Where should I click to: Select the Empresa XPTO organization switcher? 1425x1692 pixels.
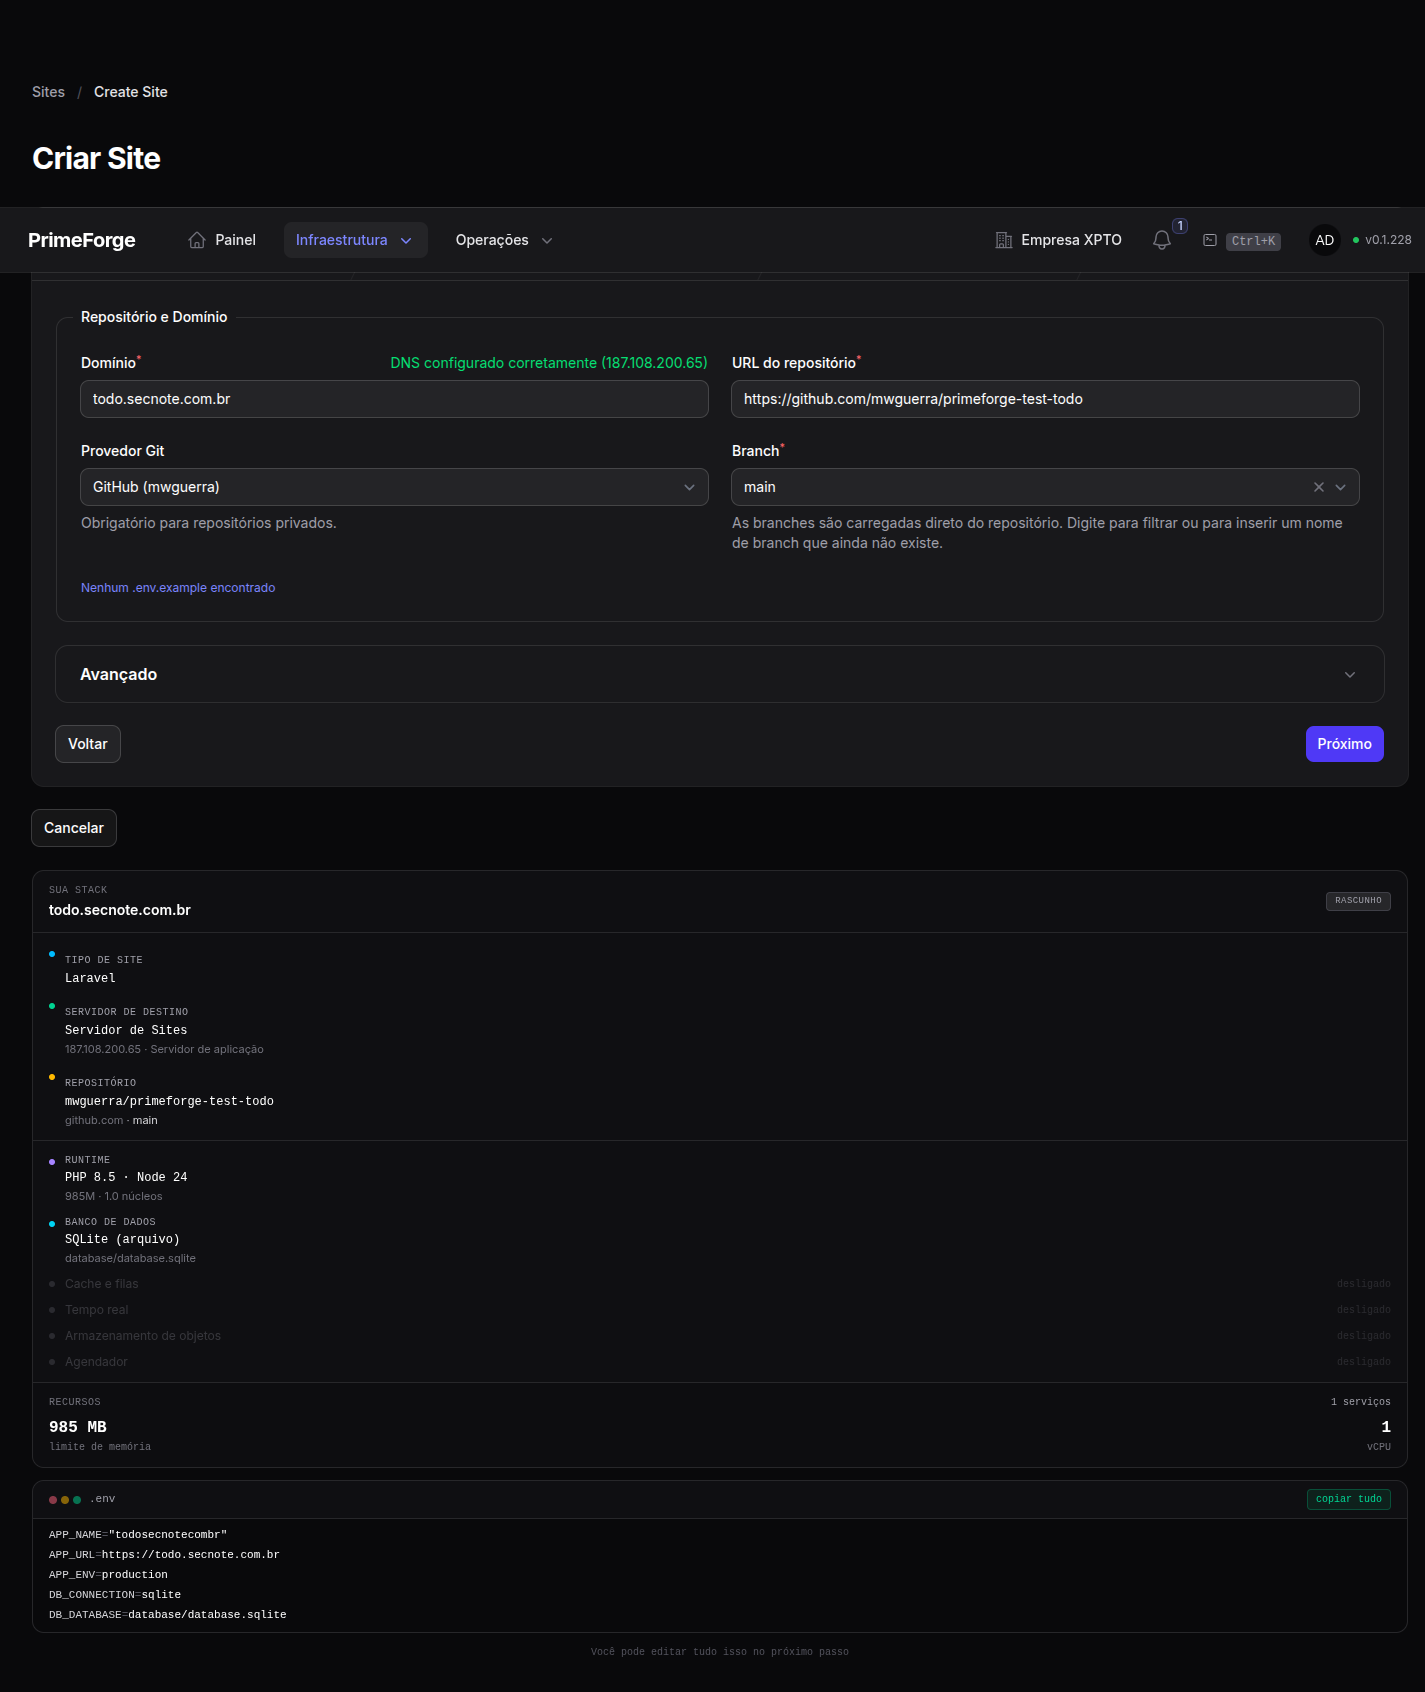[x=1058, y=240]
